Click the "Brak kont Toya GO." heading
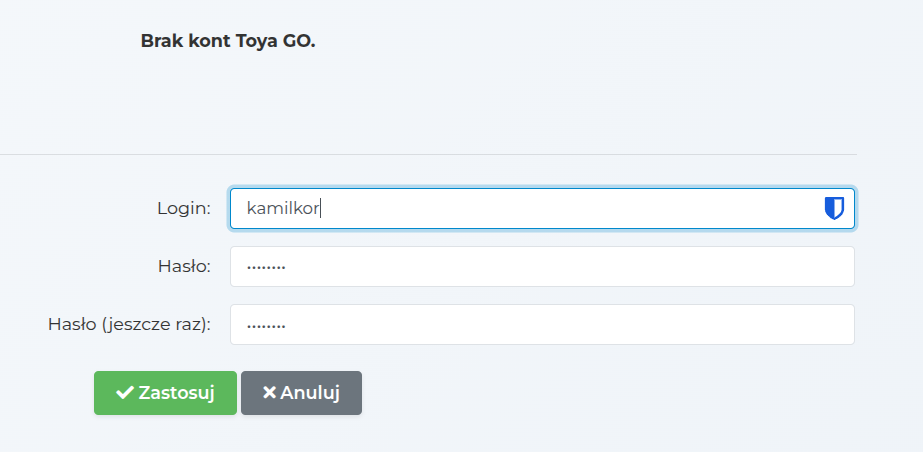Image resolution: width=923 pixels, height=452 pixels. click(x=228, y=42)
